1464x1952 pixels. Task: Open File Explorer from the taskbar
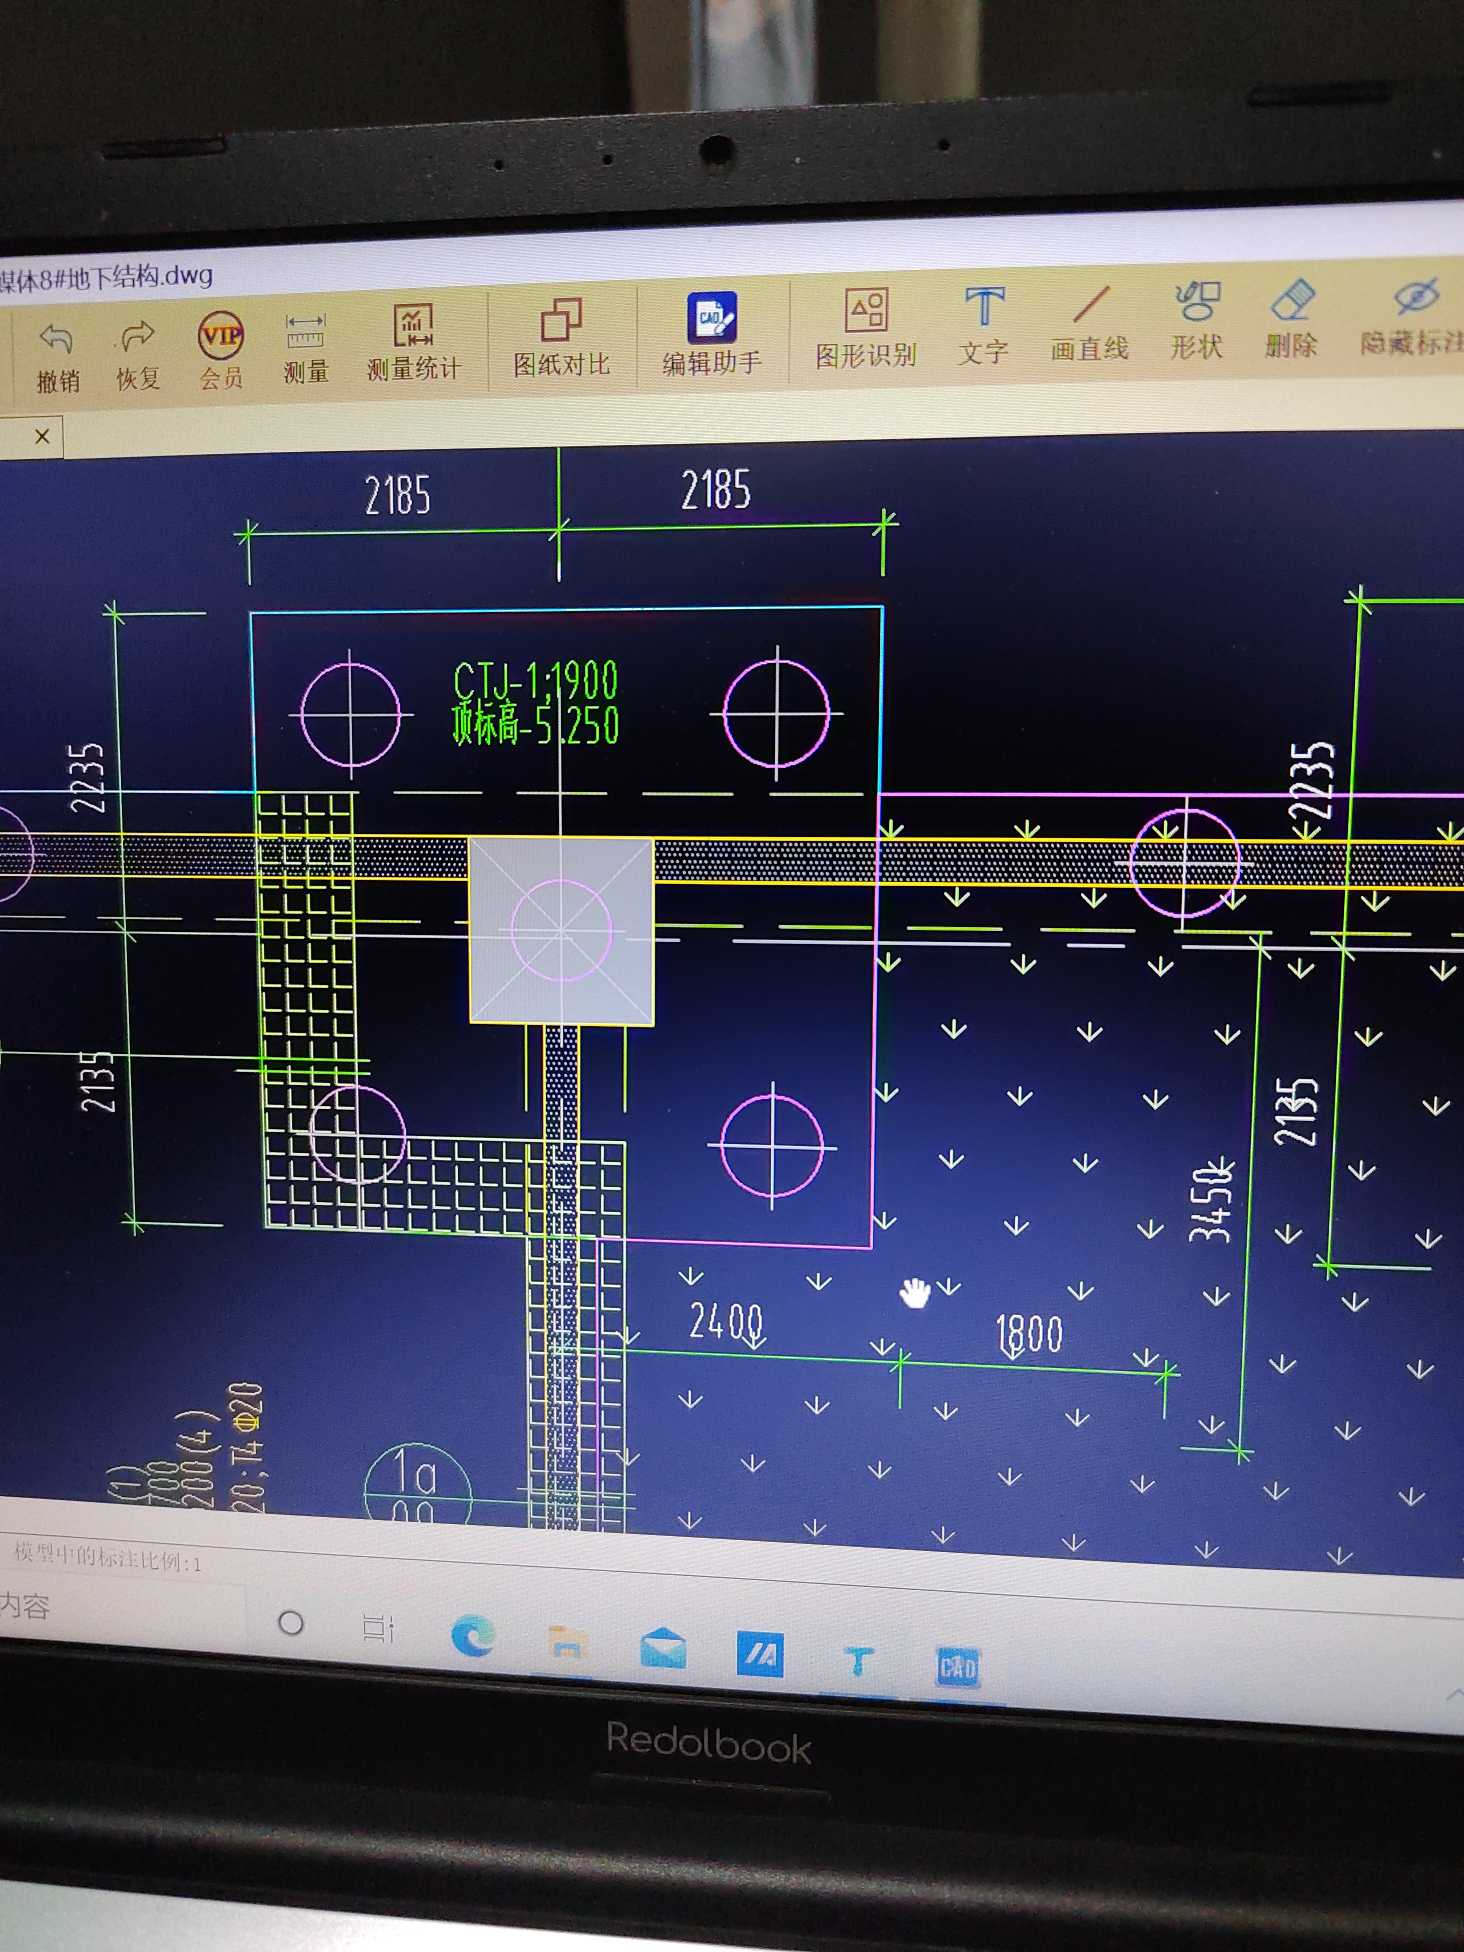567,1642
